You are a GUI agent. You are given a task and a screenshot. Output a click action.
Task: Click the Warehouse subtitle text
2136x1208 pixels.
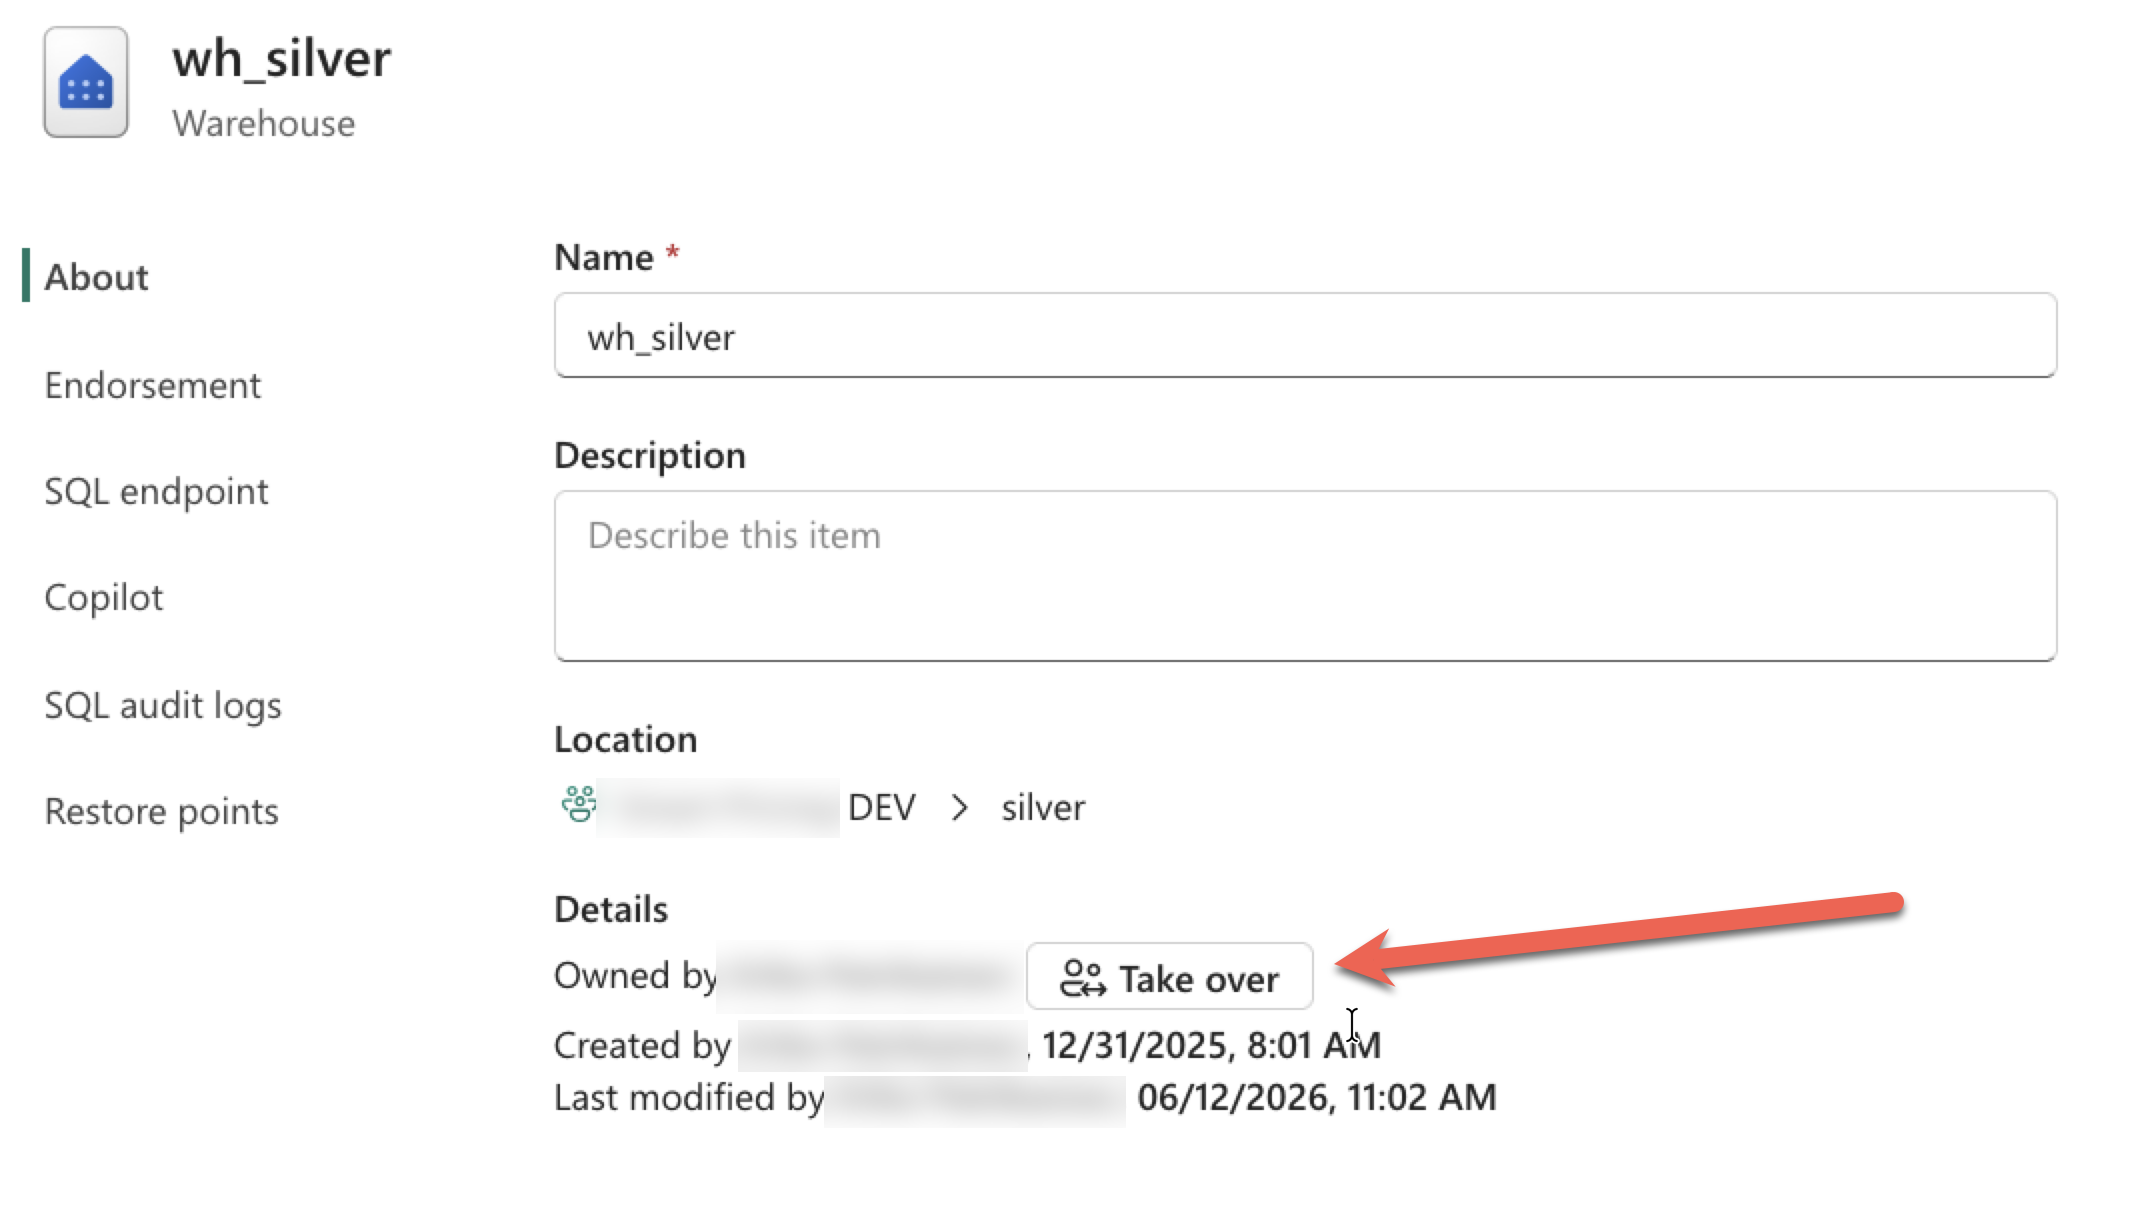point(263,123)
